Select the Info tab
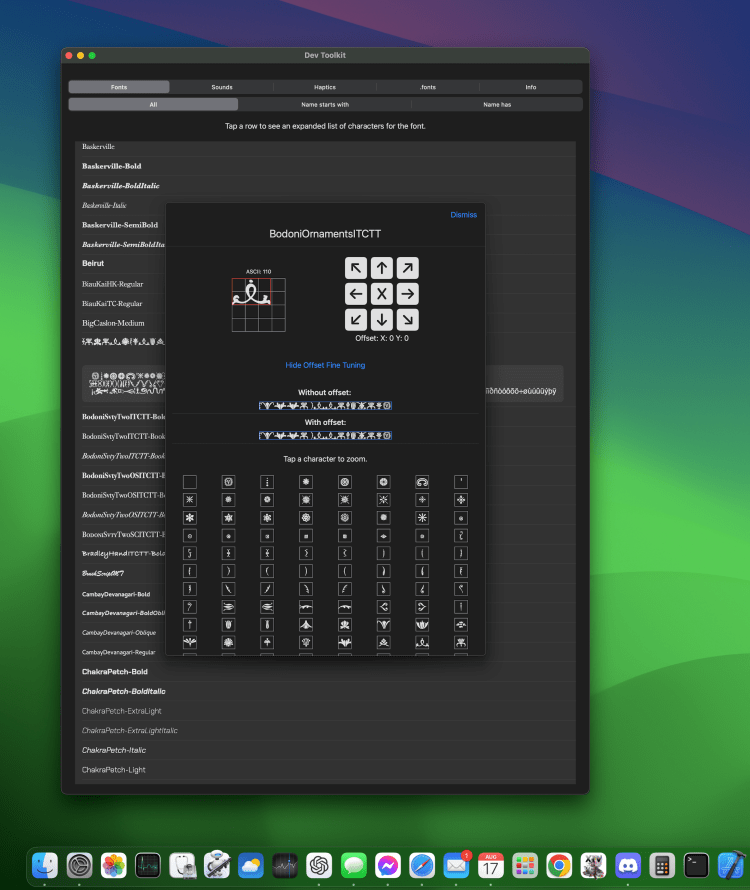750x890 pixels. click(530, 87)
